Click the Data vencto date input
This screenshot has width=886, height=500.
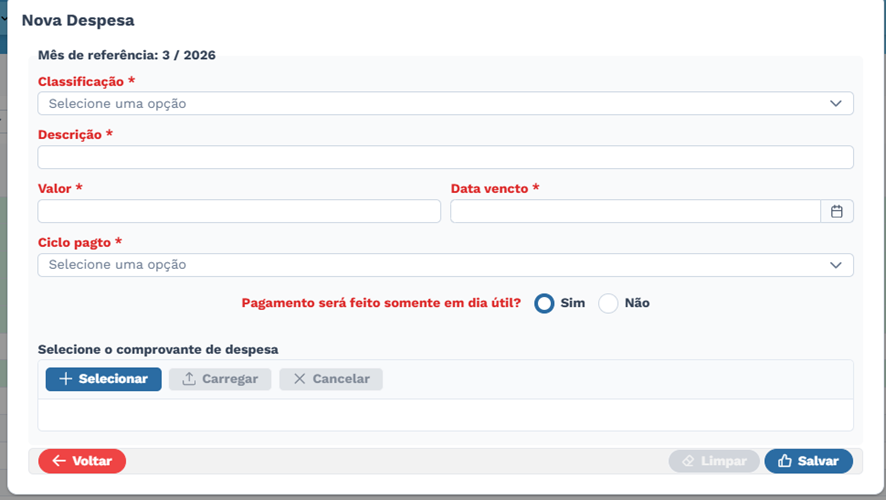636,211
